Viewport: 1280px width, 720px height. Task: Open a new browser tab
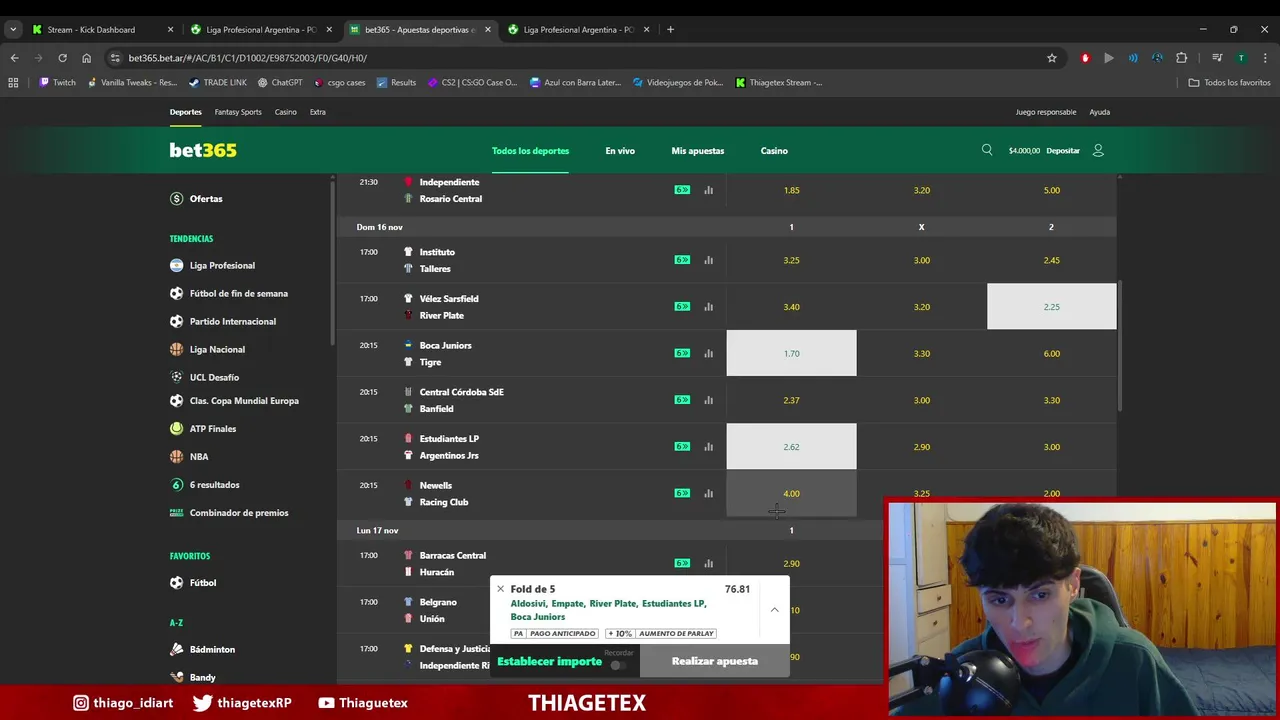(x=670, y=29)
